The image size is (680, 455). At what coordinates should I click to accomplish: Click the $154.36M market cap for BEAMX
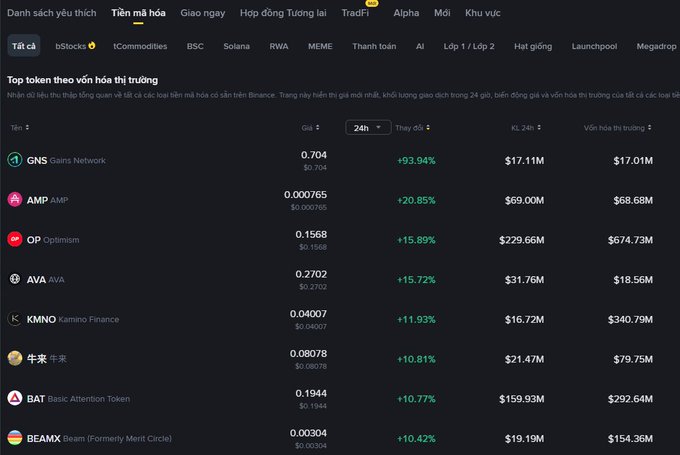click(630, 439)
